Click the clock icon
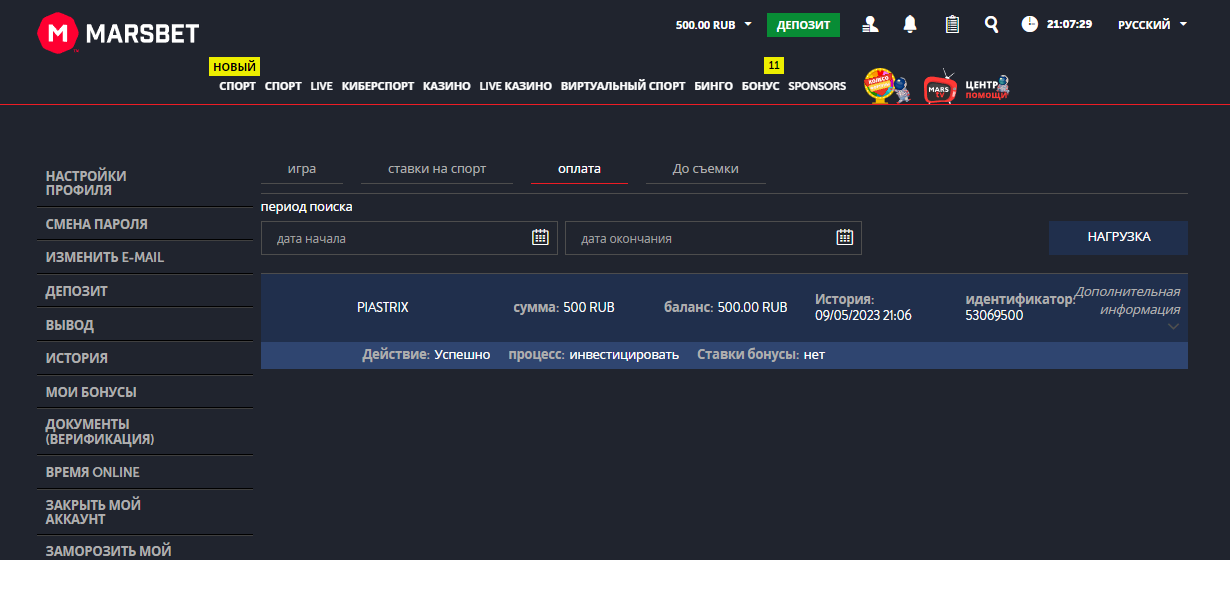 pos(1030,24)
